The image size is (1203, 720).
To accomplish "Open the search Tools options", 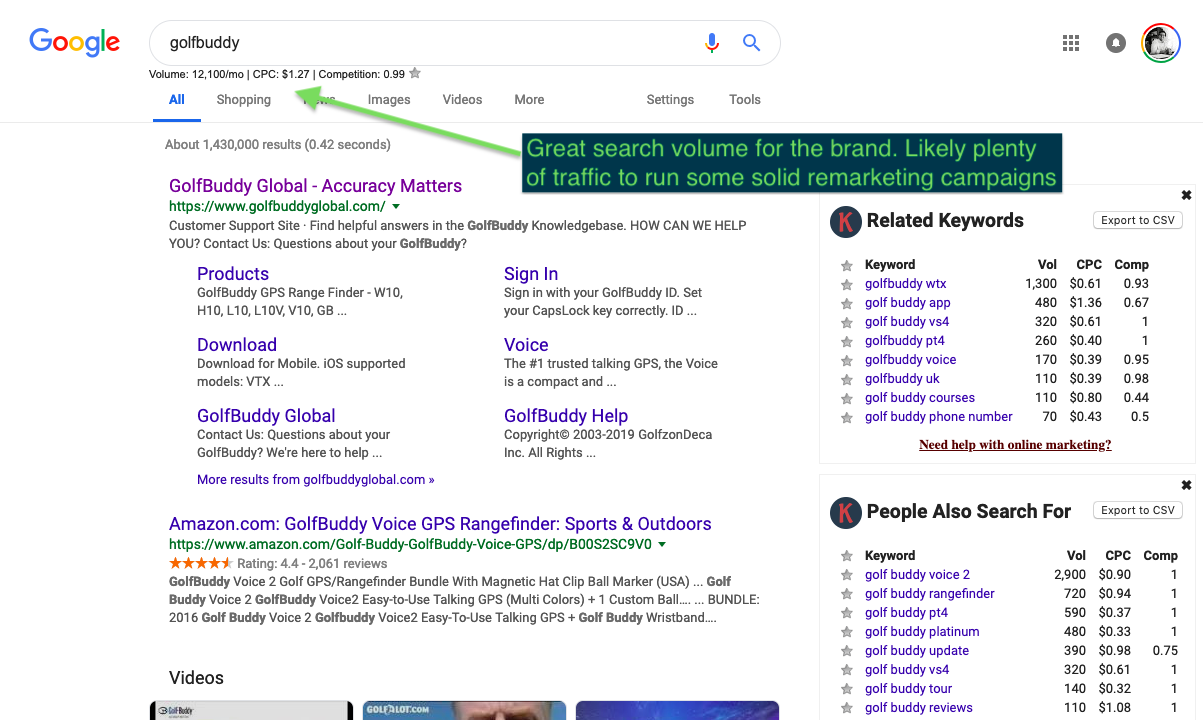I will click(x=745, y=100).
